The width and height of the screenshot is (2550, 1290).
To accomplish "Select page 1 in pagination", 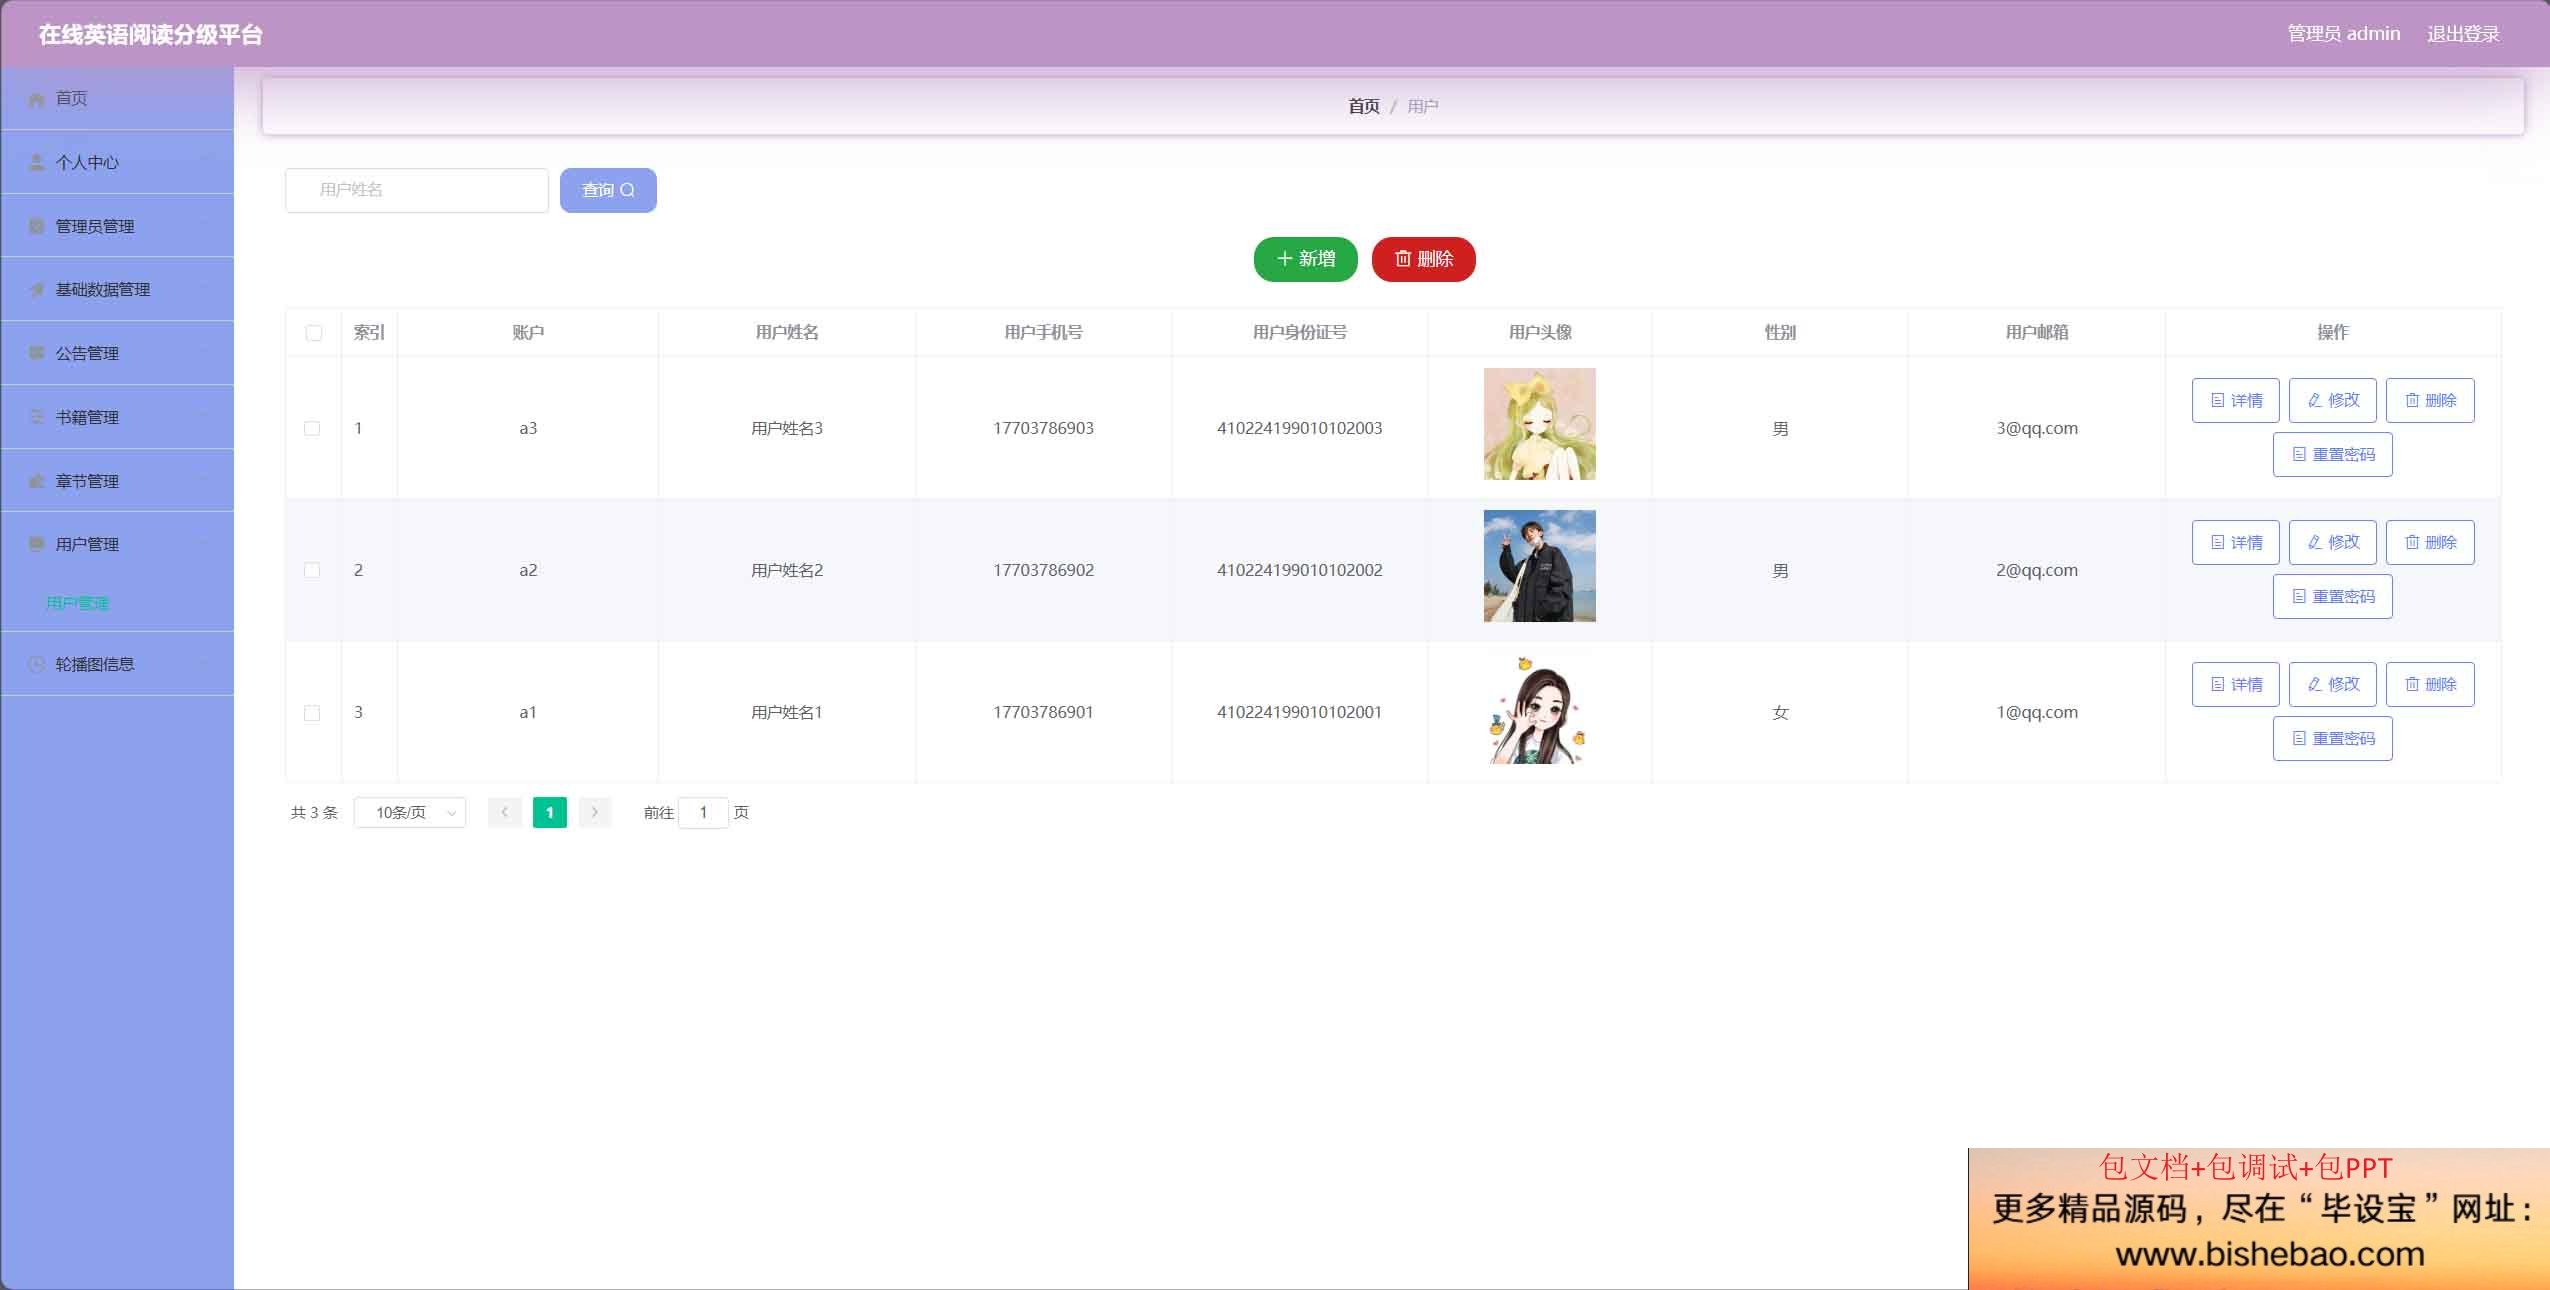I will point(550,813).
